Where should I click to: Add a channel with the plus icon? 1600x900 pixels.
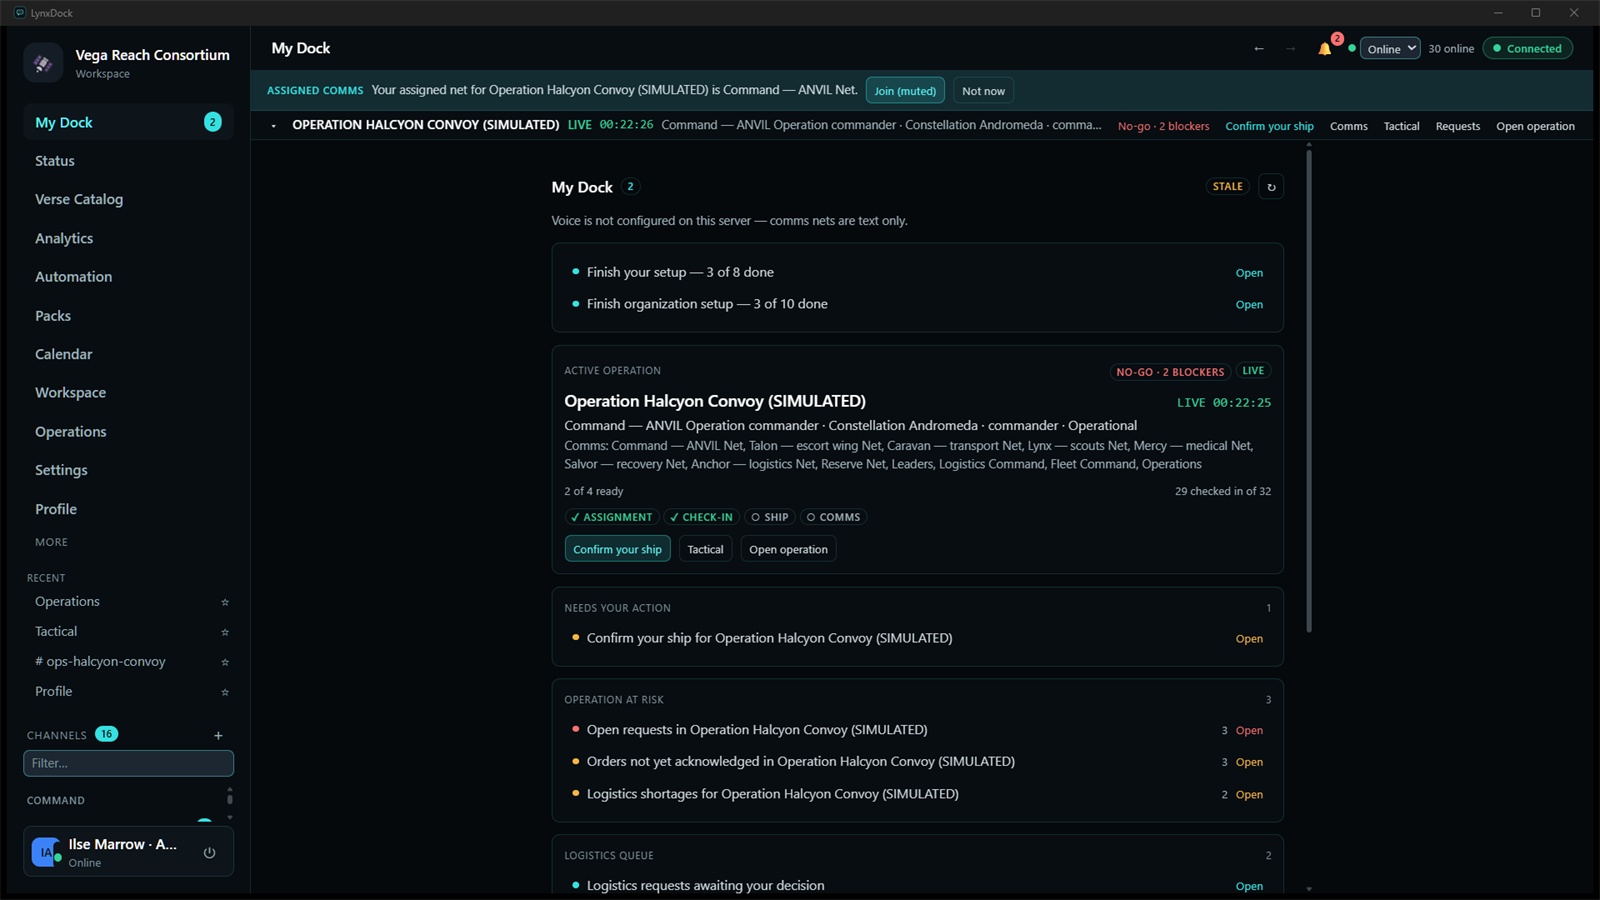tap(218, 735)
